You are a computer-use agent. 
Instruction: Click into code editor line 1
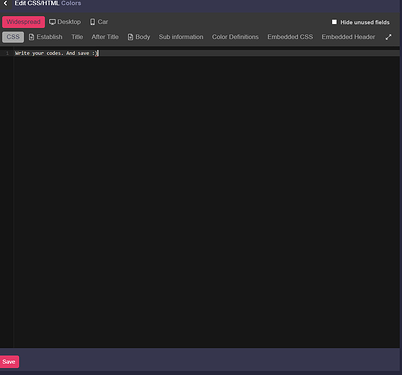click(207, 53)
